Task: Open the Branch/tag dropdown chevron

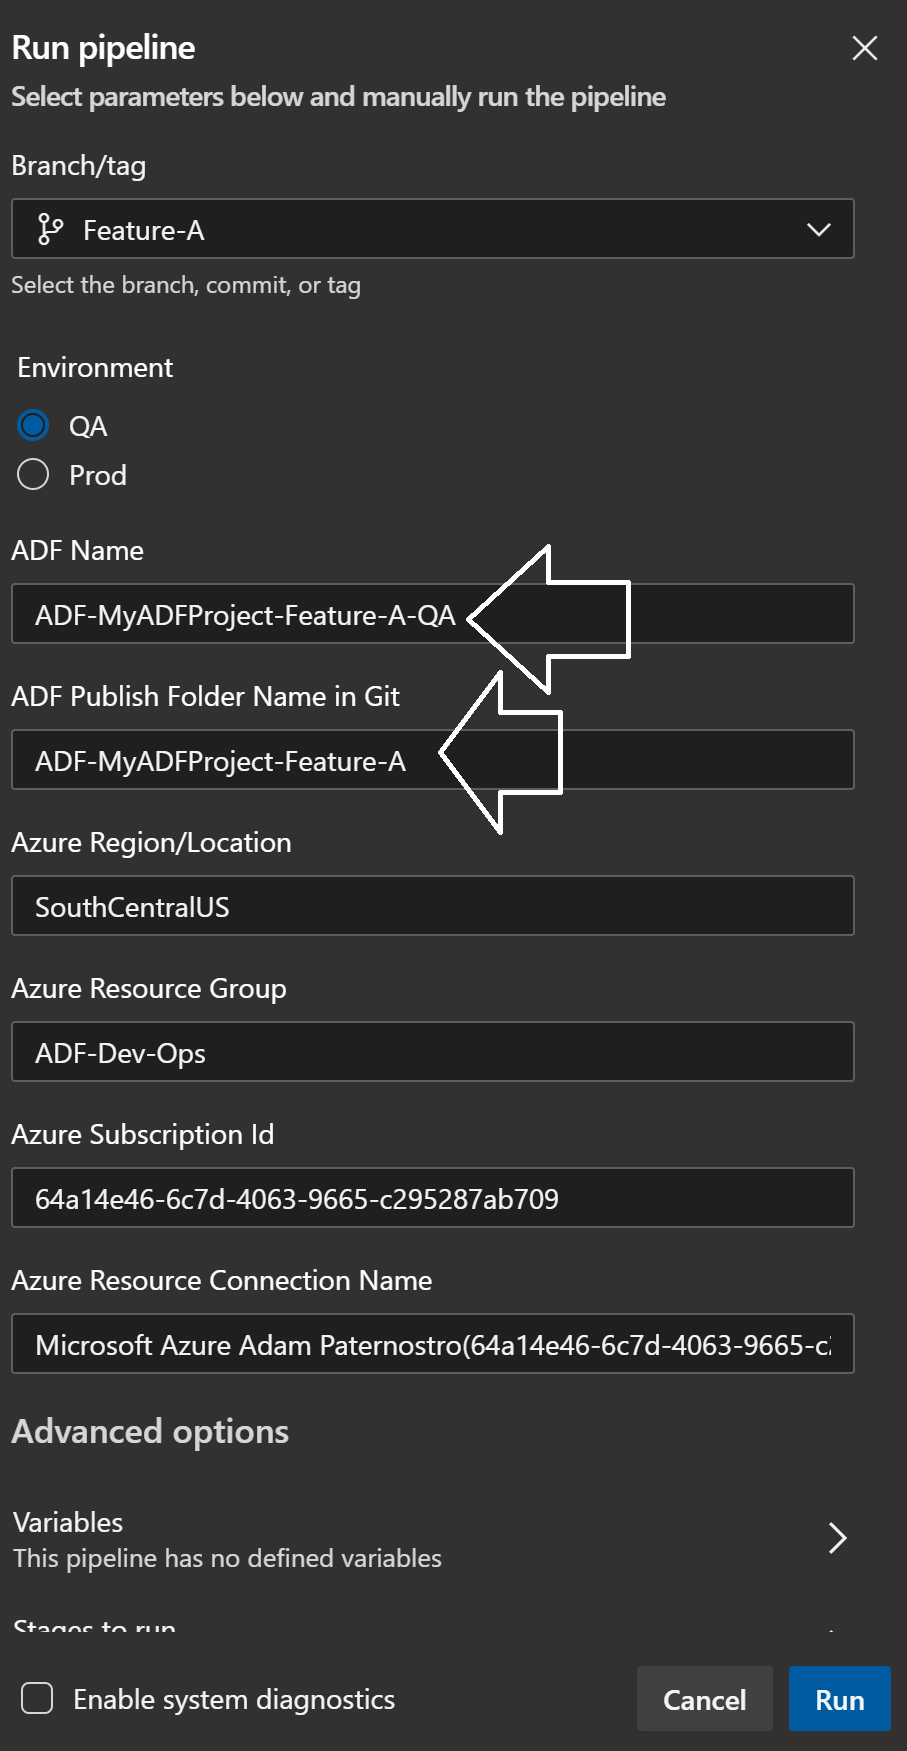Action: [x=818, y=230]
